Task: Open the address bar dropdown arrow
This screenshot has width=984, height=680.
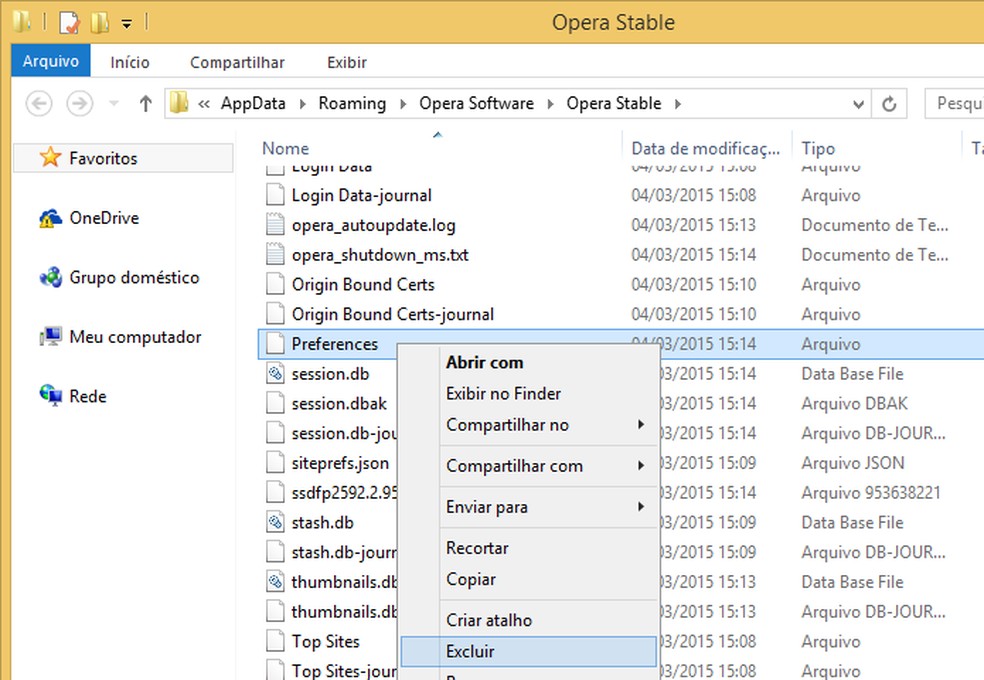Action: (859, 103)
